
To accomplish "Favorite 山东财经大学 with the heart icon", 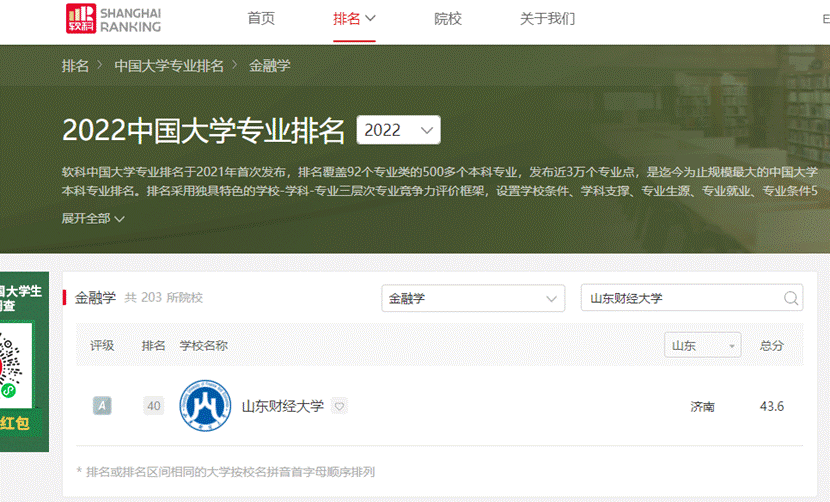I will click(x=339, y=406).
